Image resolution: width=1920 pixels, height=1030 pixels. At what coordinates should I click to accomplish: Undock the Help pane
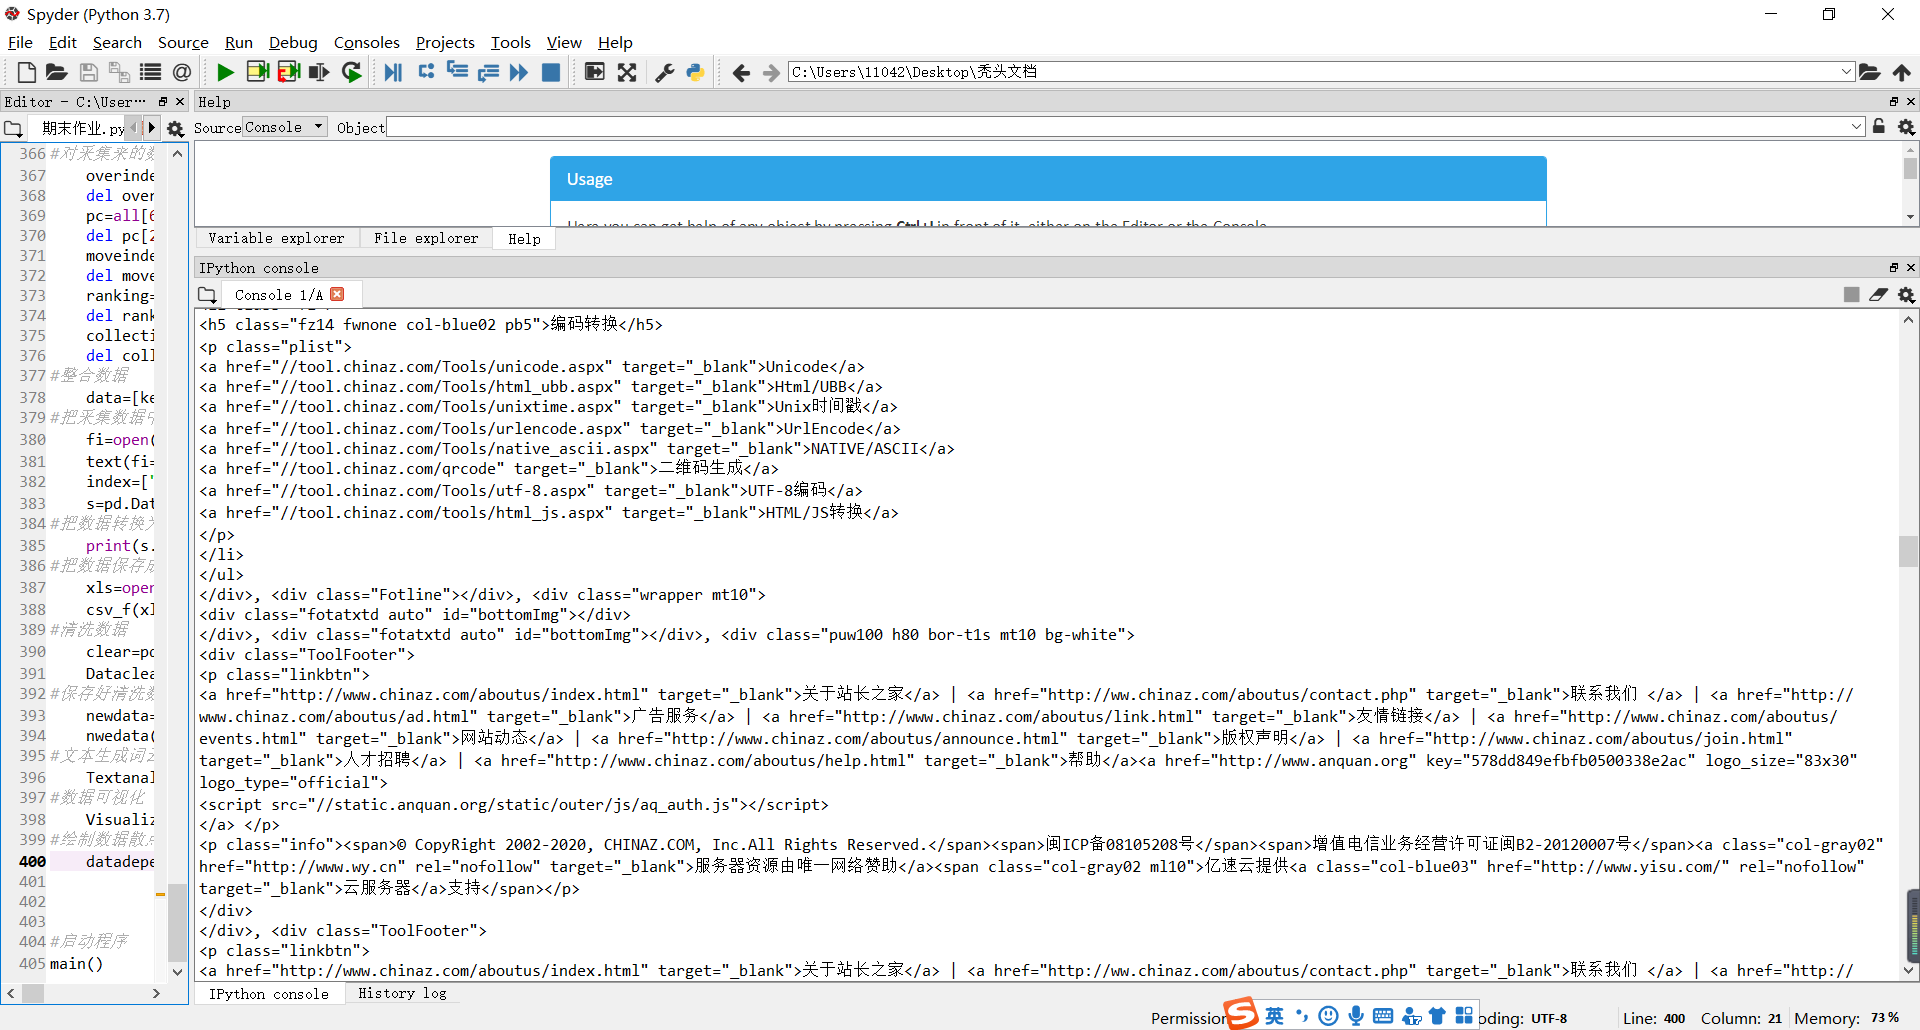pyautogui.click(x=1893, y=101)
